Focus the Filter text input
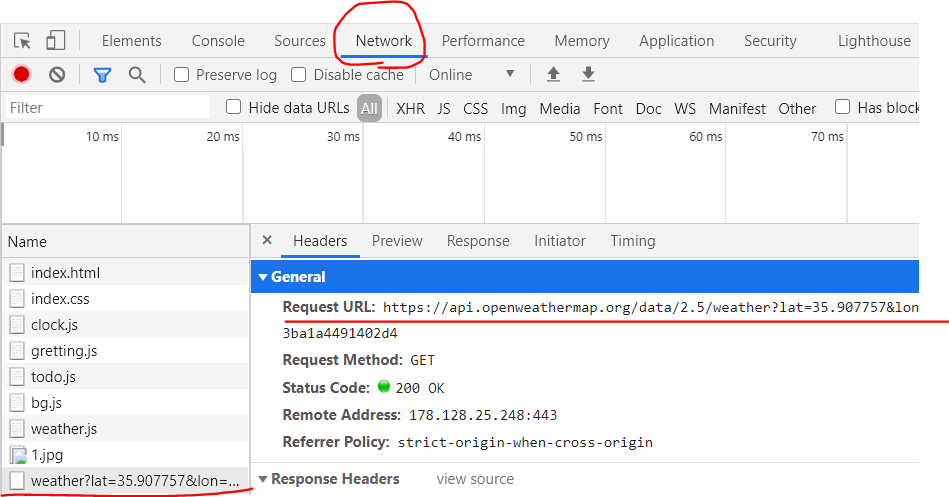Viewport: 949px width, 497px height. pos(108,108)
